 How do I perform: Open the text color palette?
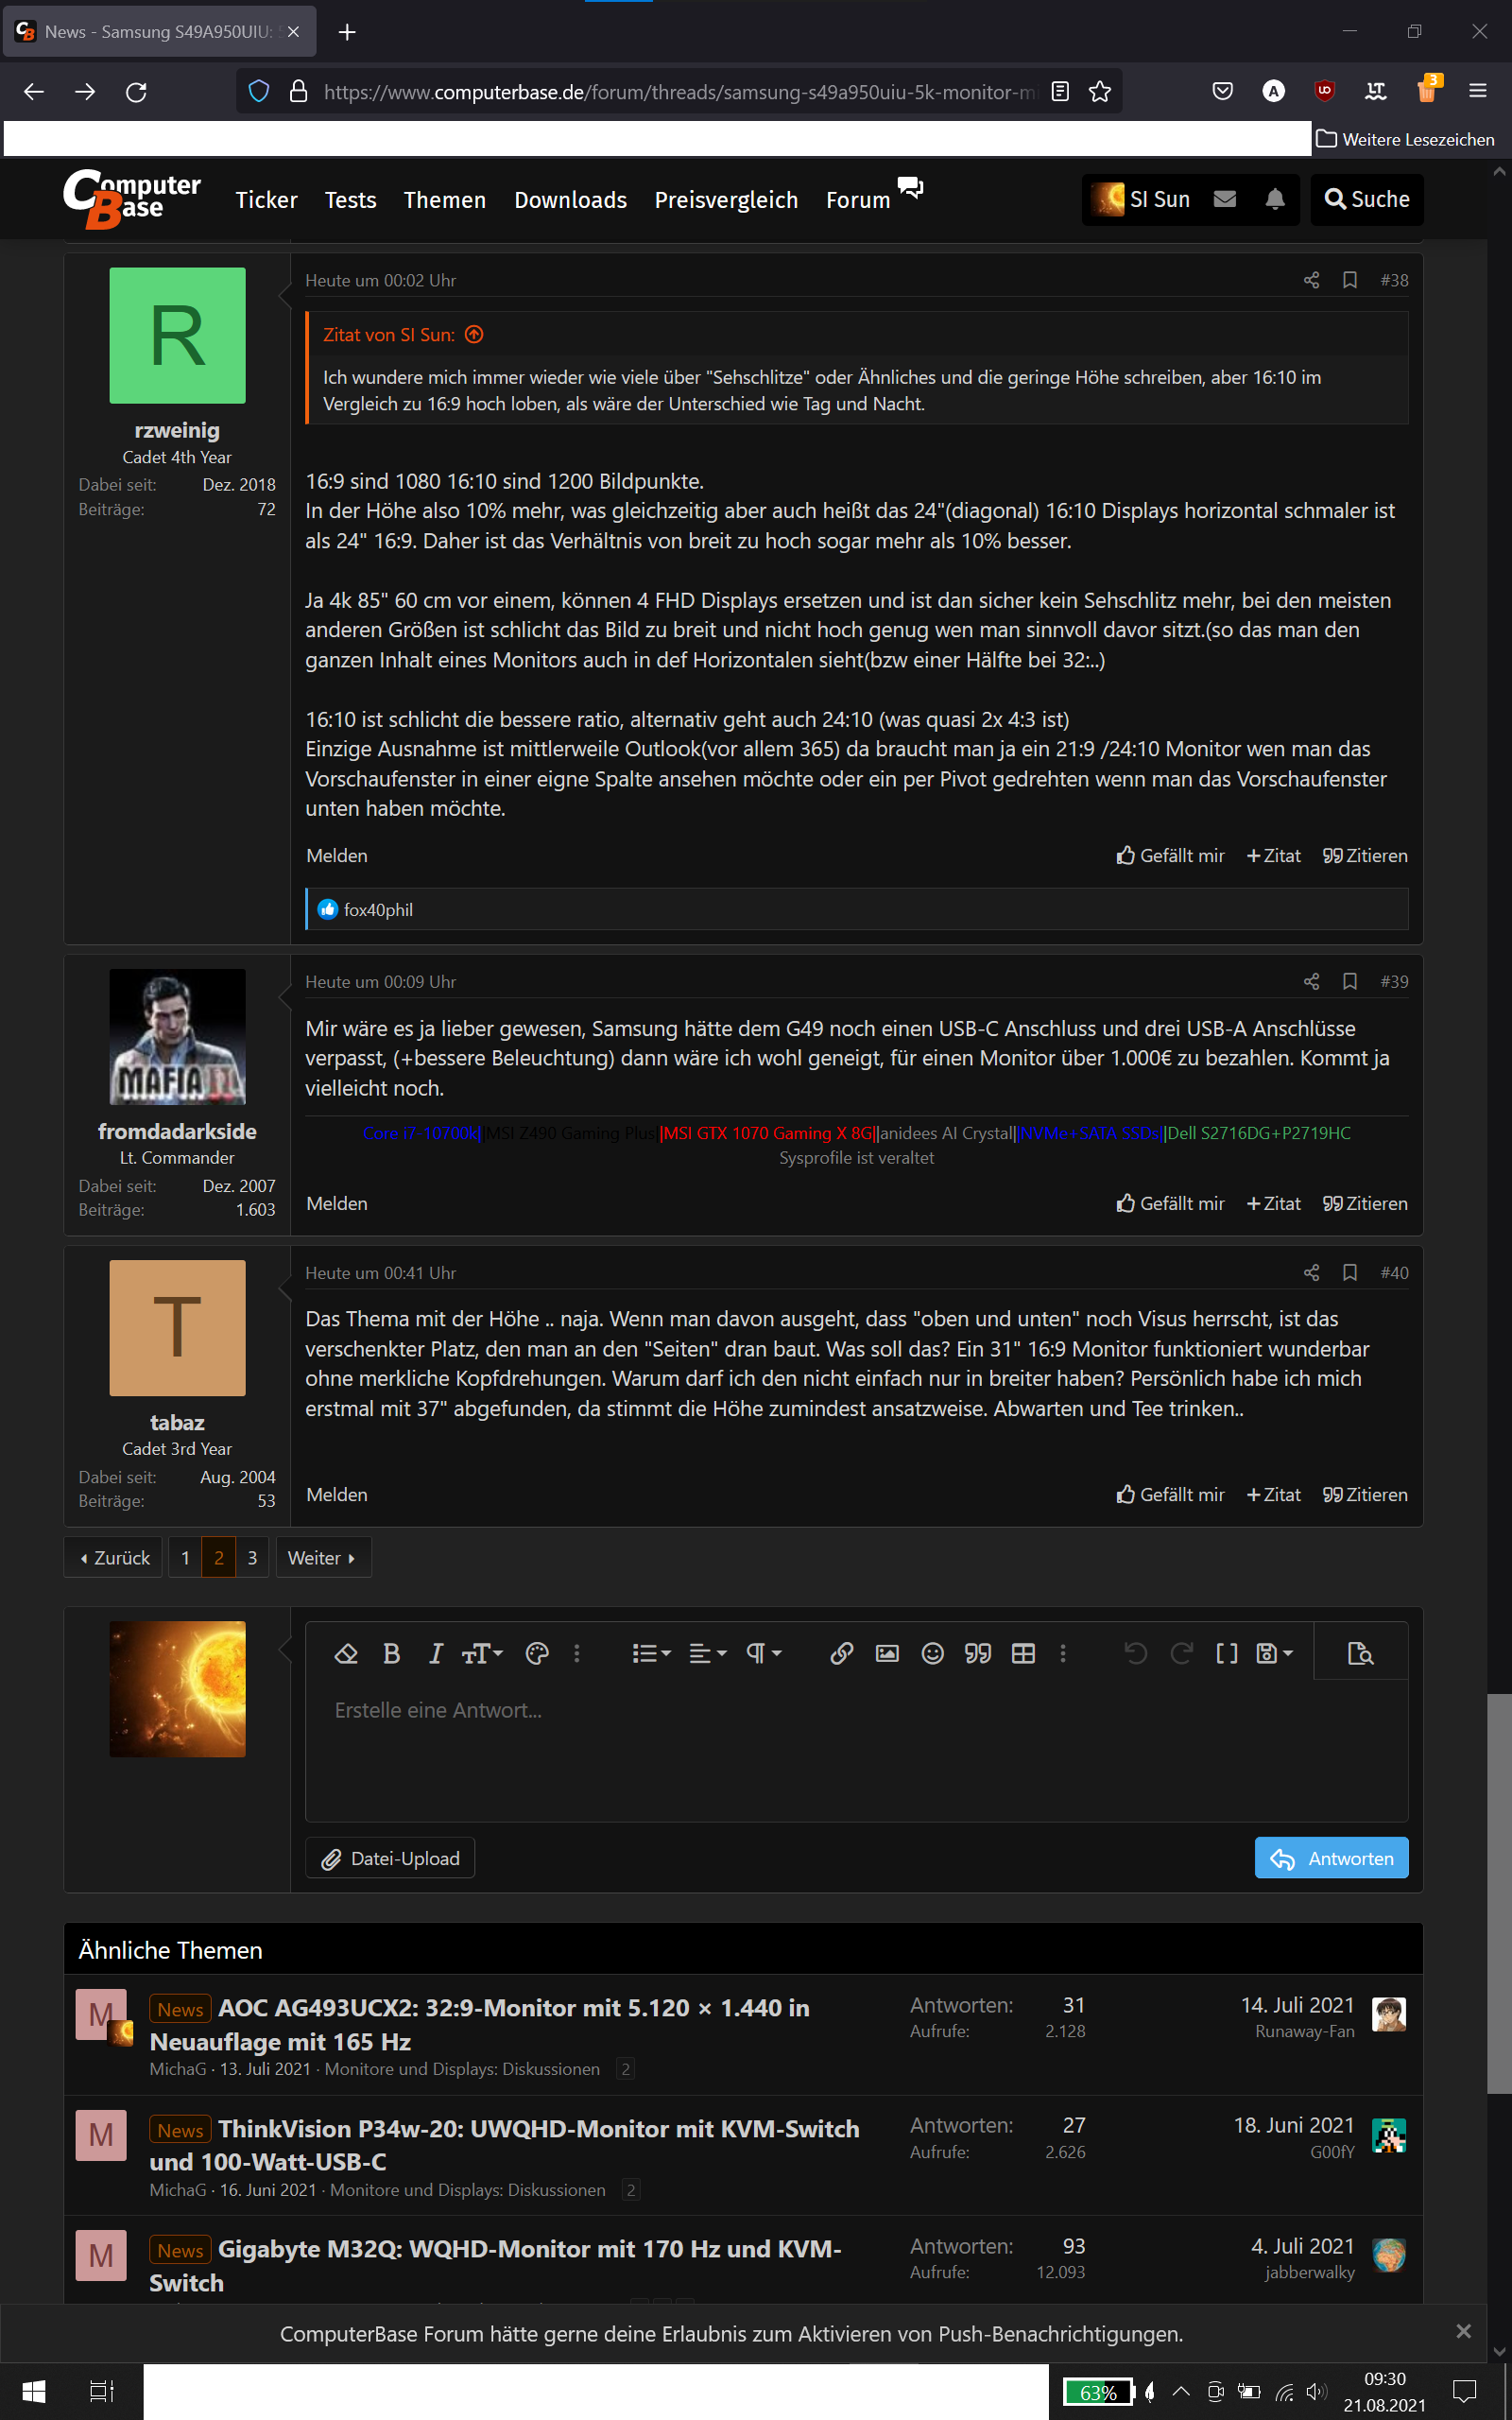tap(536, 1653)
